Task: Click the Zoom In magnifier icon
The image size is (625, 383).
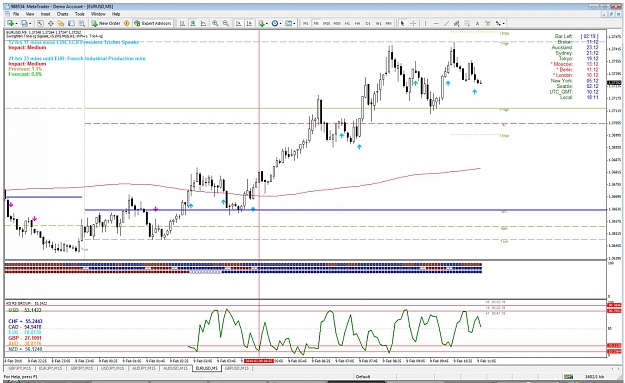Action: [x=215, y=24]
